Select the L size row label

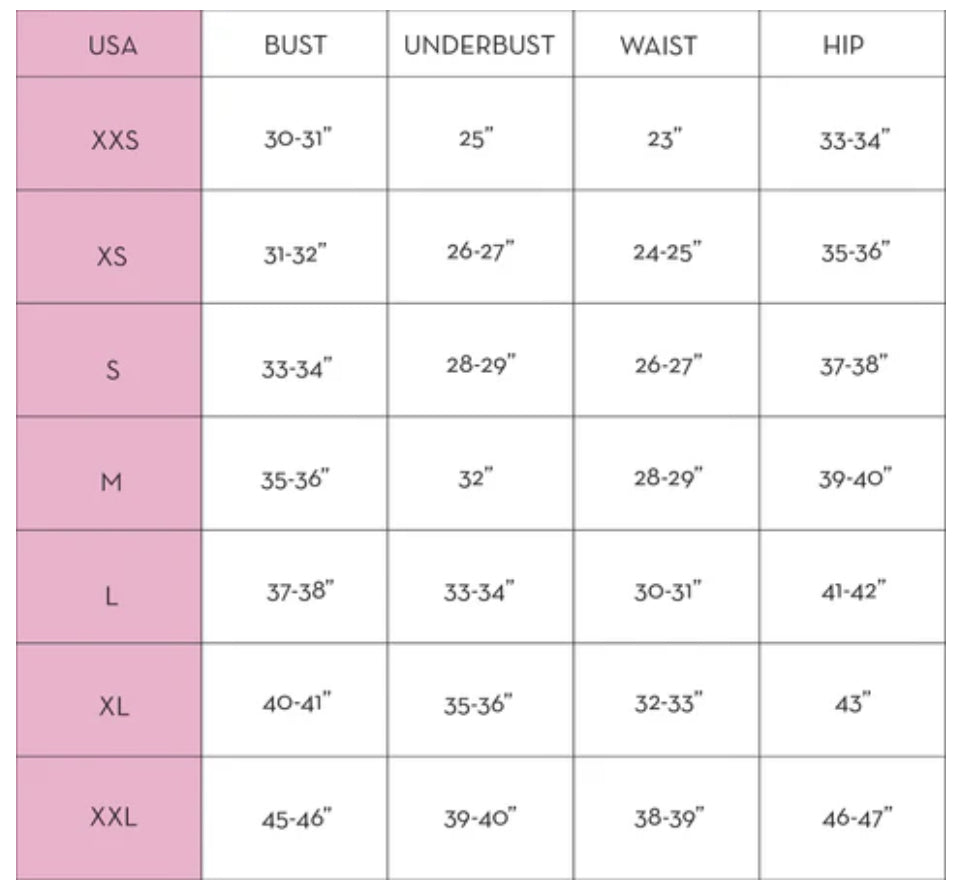pyautogui.click(x=112, y=597)
